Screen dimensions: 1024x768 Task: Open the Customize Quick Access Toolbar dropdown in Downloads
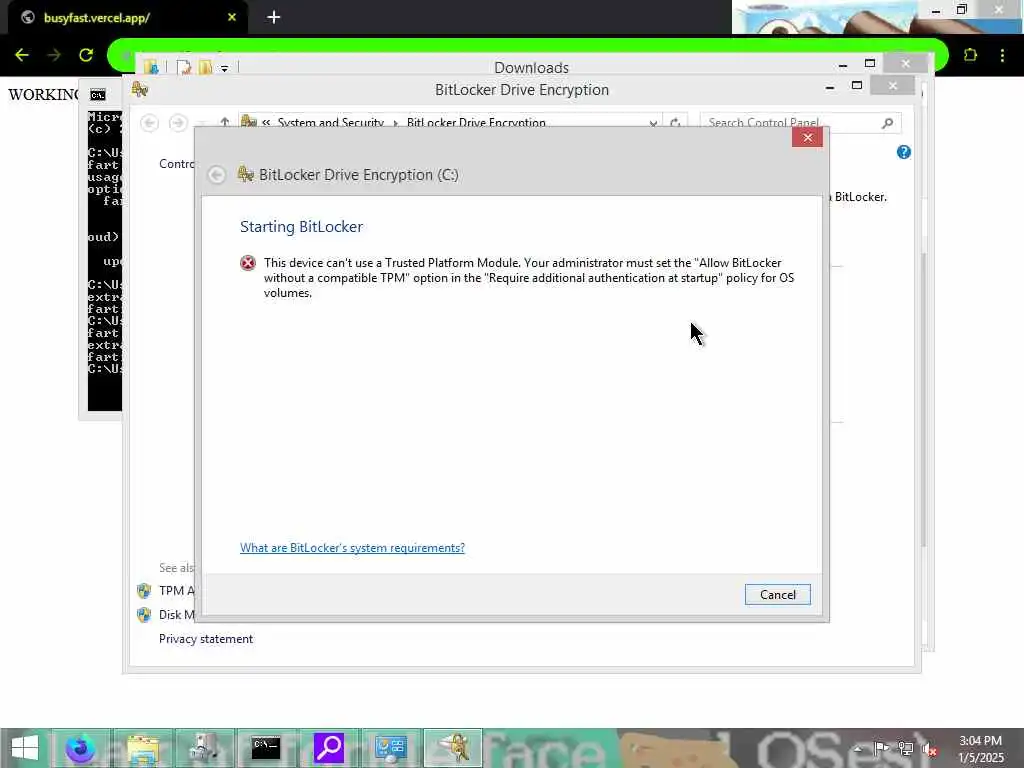pyautogui.click(x=224, y=68)
